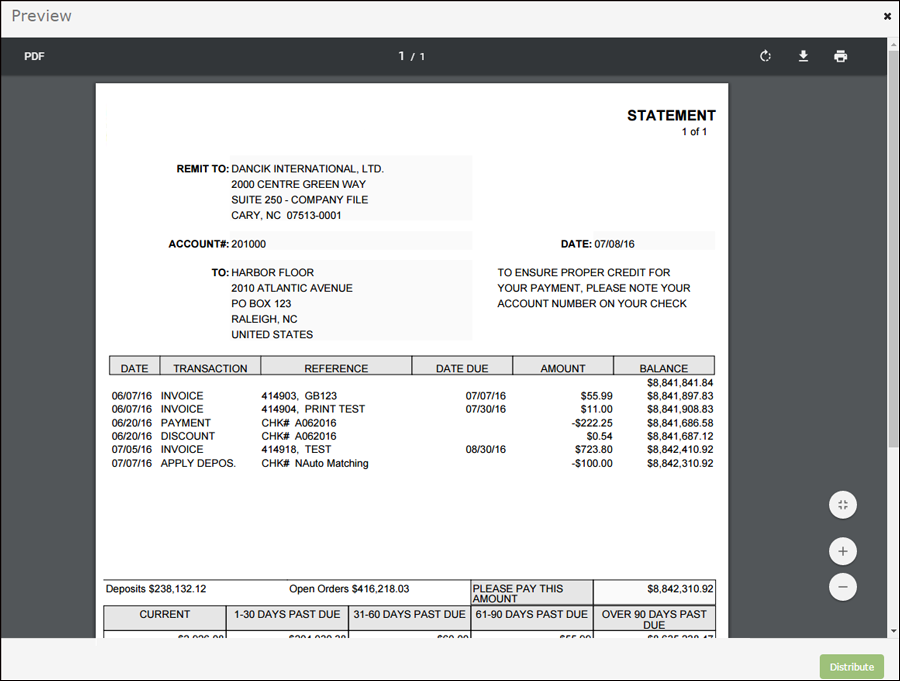Click the PDF title label in toolbar
Image resolution: width=900 pixels, height=681 pixels.
[x=35, y=56]
